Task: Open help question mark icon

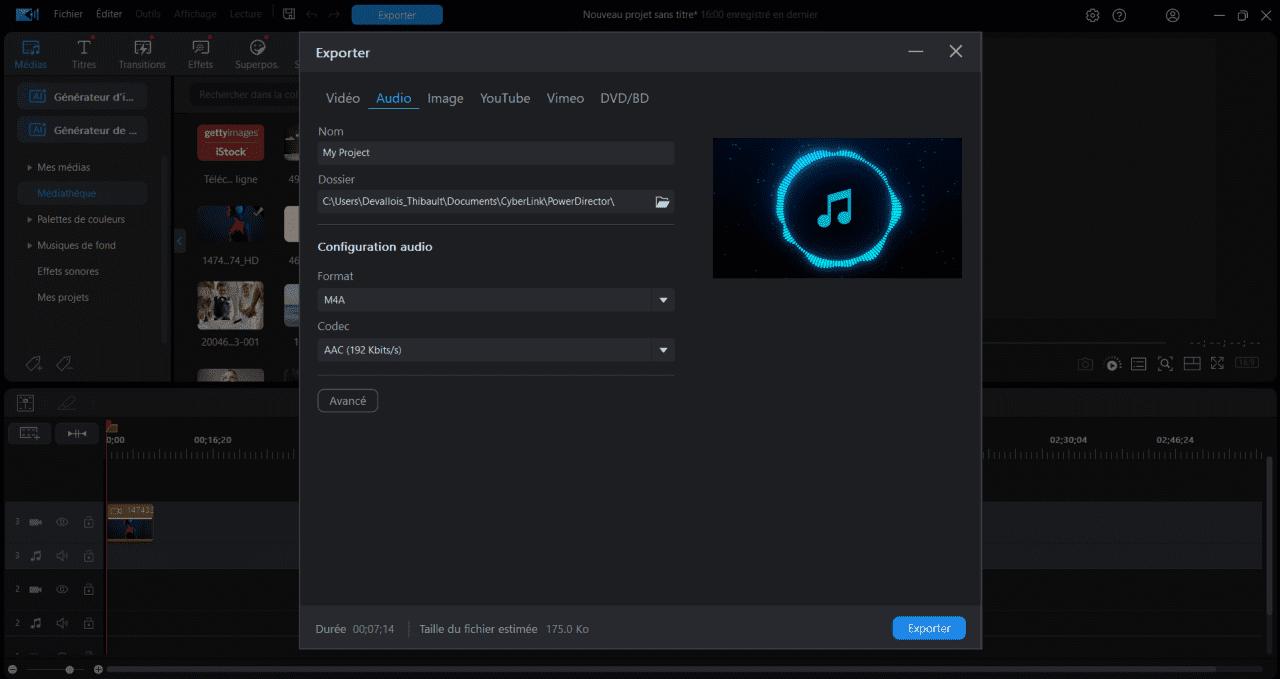Action: [x=1119, y=15]
